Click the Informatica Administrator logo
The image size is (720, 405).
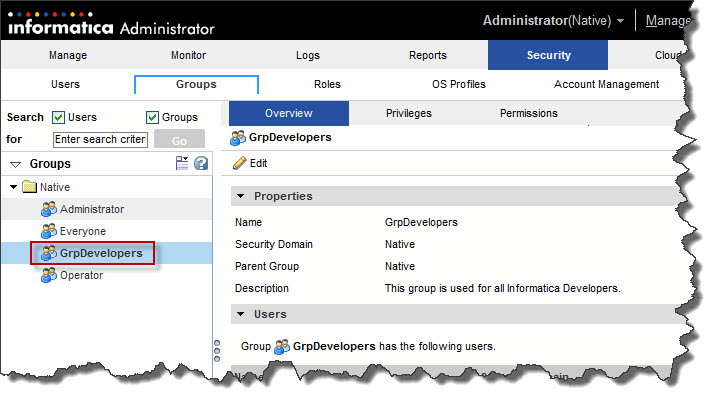pyautogui.click(x=111, y=24)
